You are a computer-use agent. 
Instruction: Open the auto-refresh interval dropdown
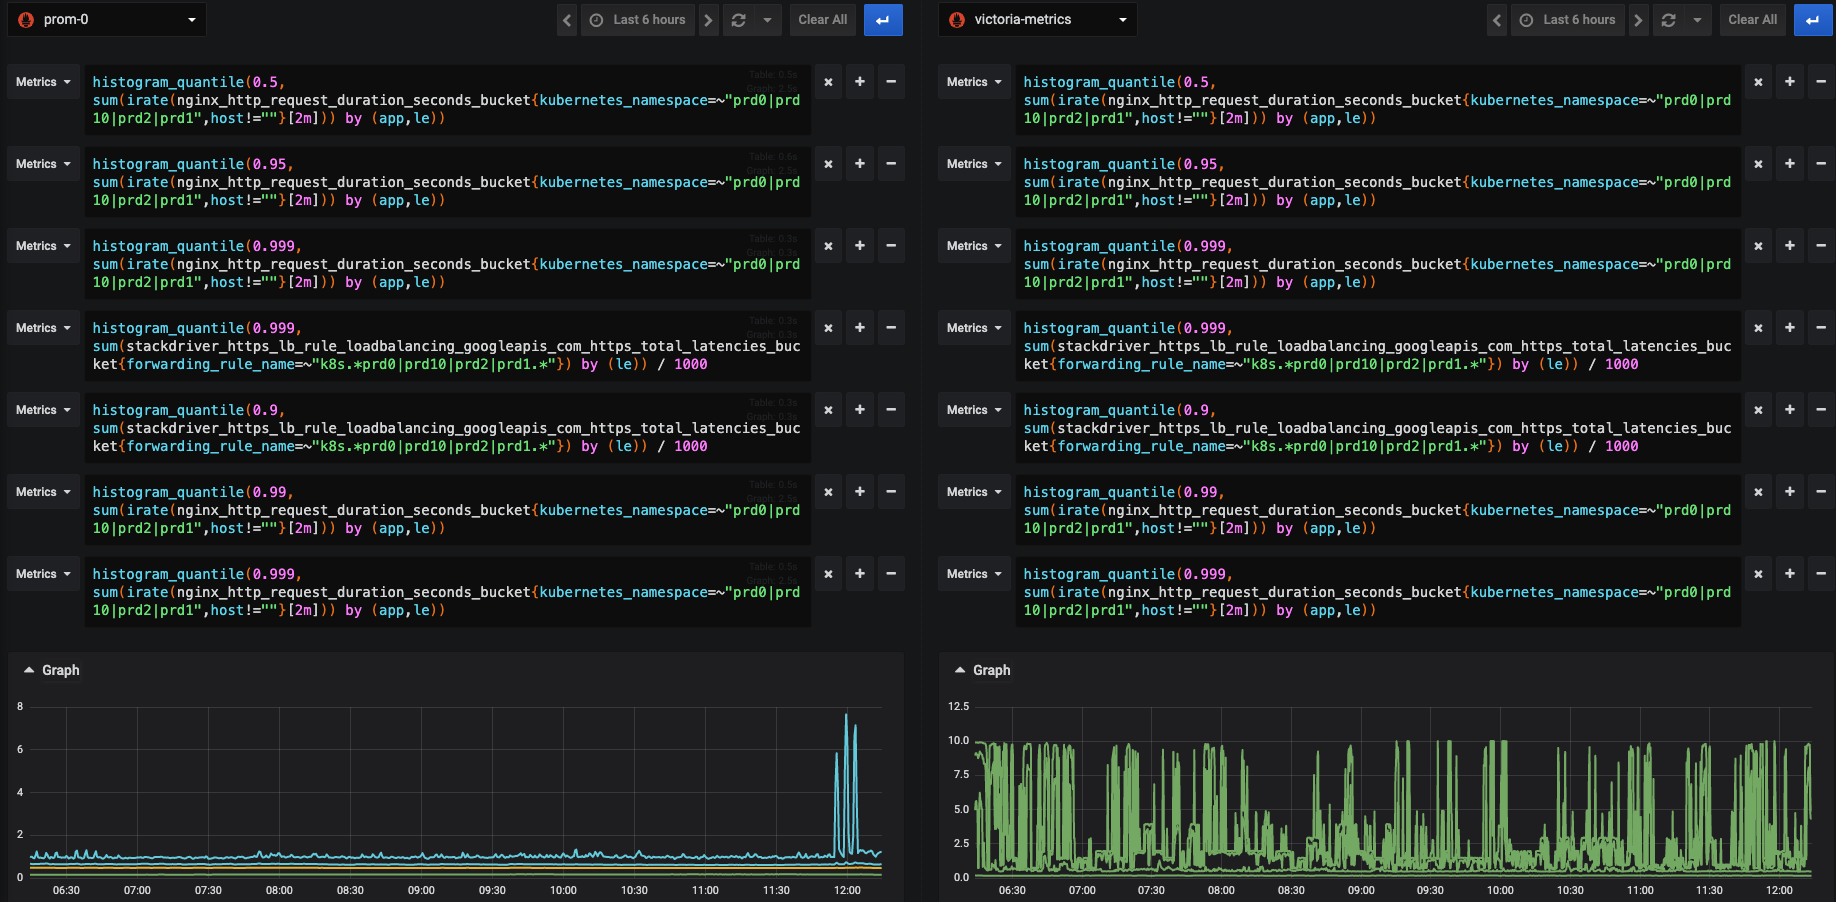tap(767, 19)
